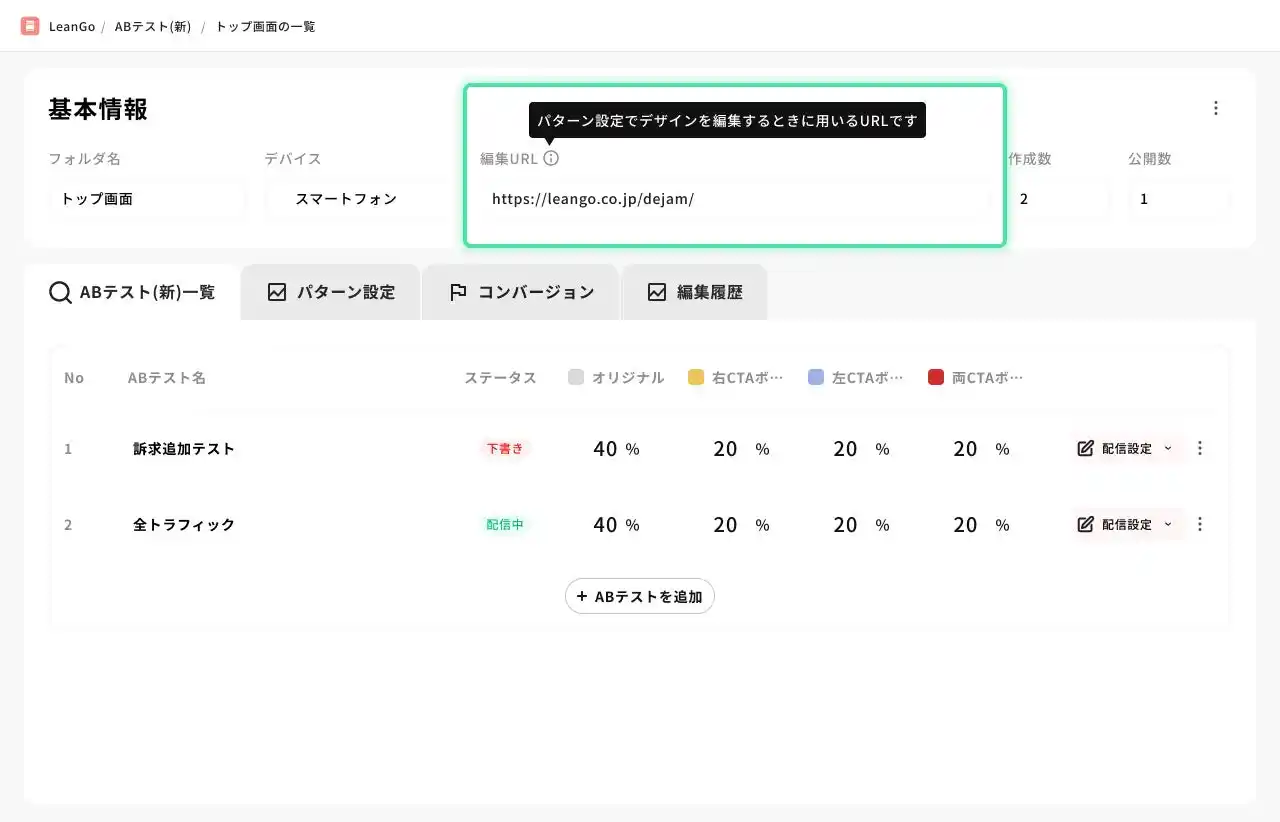1280x822 pixels.
Task: Click the yellow 右CTAボ… color swatch
Action: (x=696, y=377)
